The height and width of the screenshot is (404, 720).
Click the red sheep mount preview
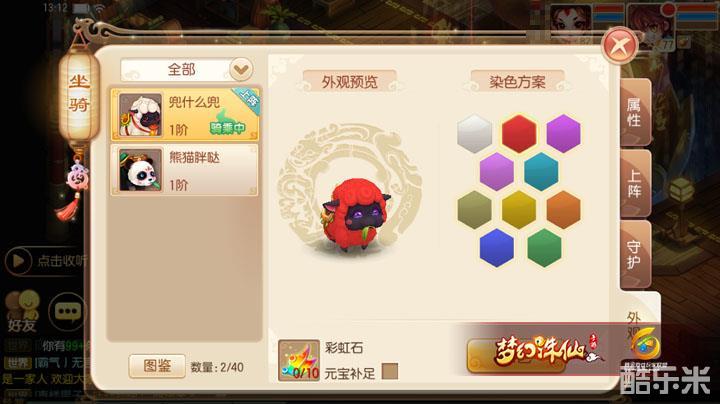tap(353, 213)
